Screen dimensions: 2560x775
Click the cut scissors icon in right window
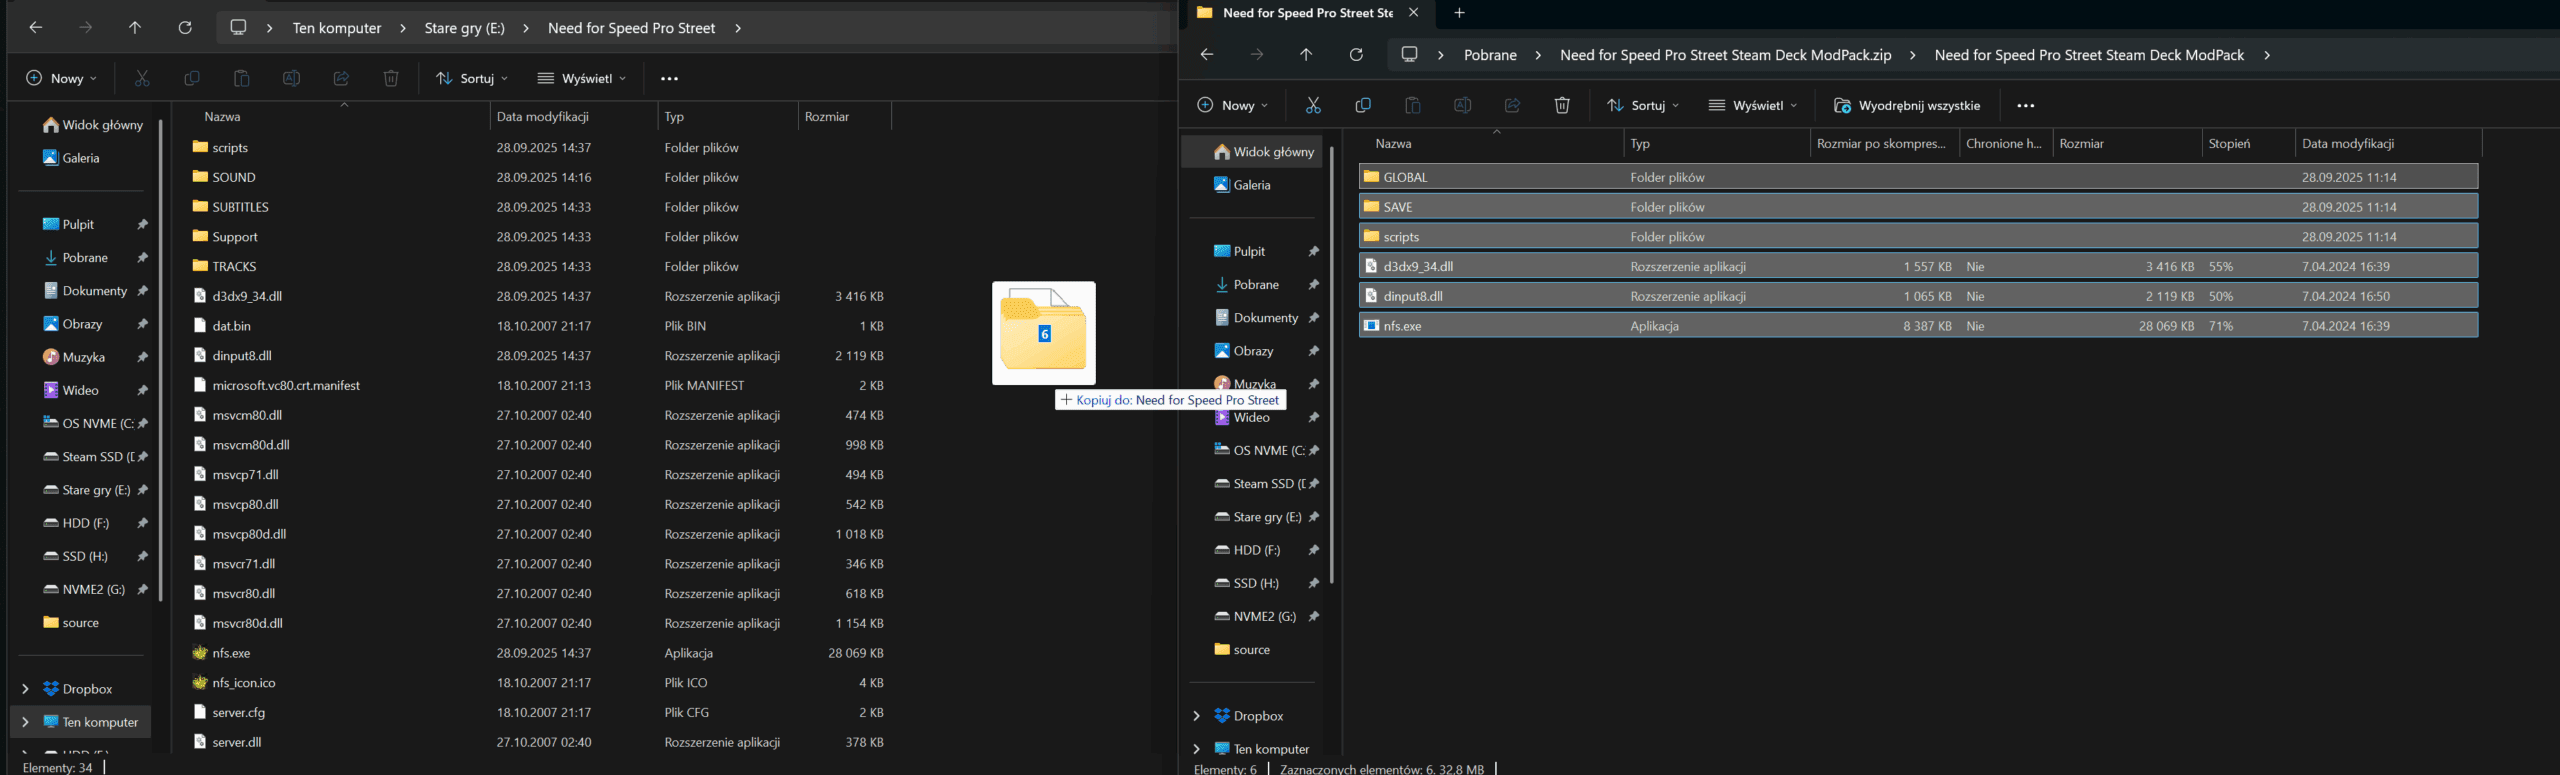[x=1313, y=105]
